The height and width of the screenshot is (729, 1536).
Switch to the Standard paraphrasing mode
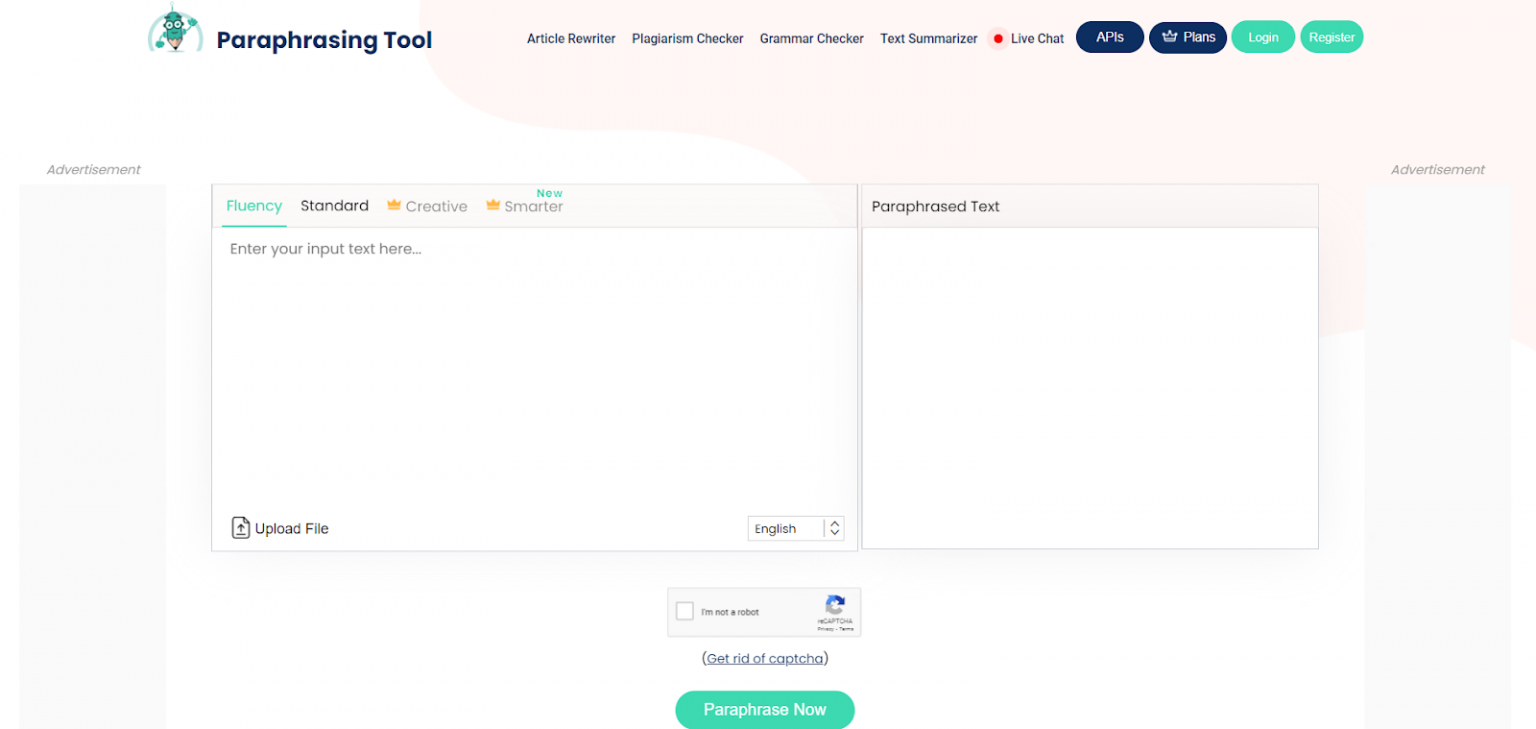[x=335, y=205]
